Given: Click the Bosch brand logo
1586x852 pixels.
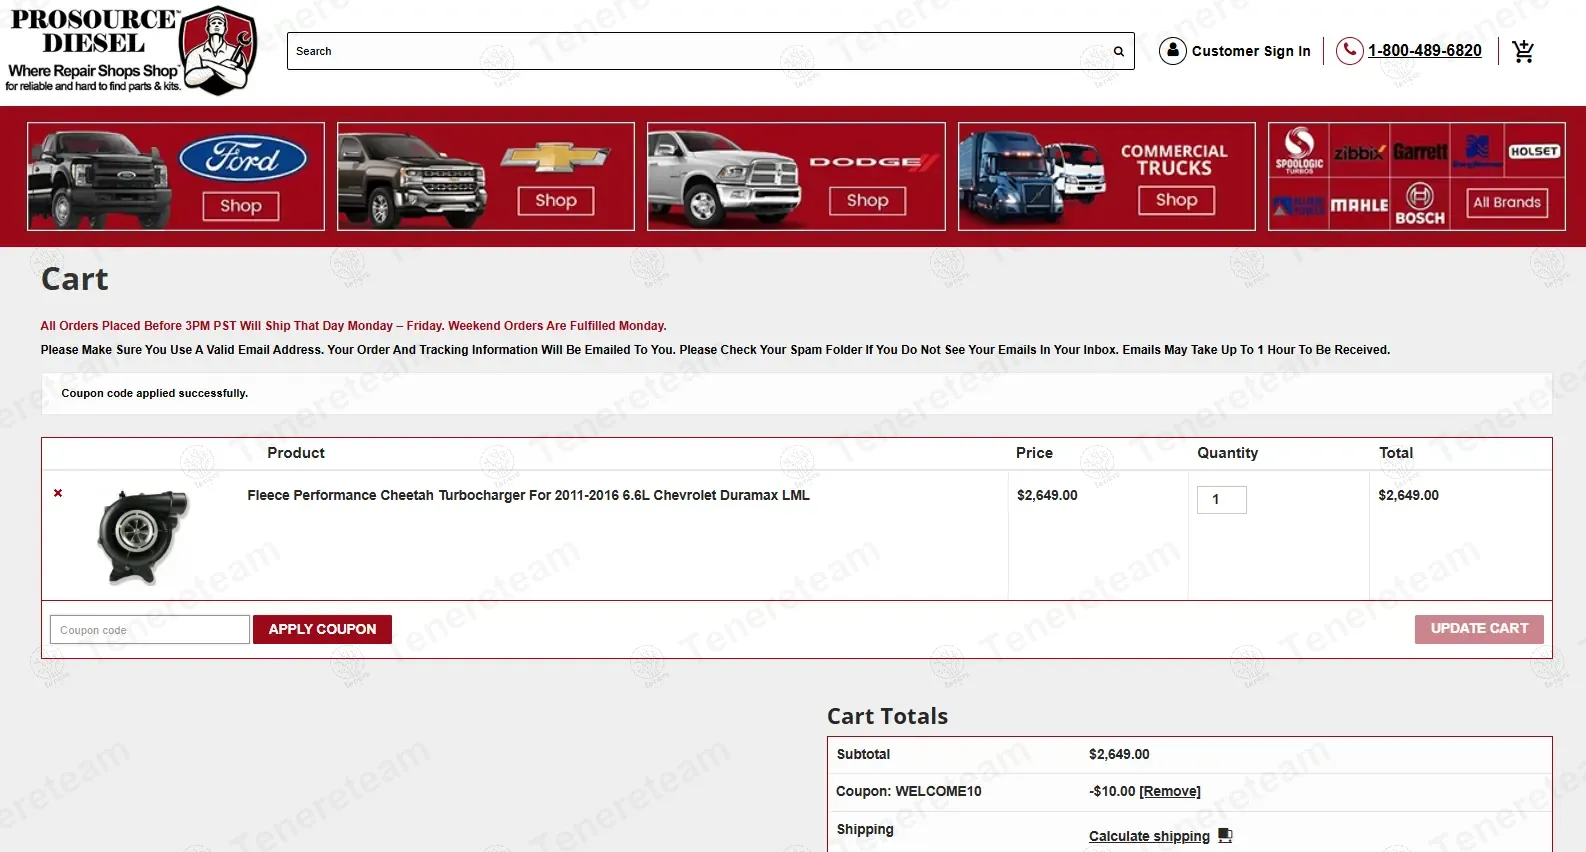Looking at the screenshot, I should (x=1419, y=204).
